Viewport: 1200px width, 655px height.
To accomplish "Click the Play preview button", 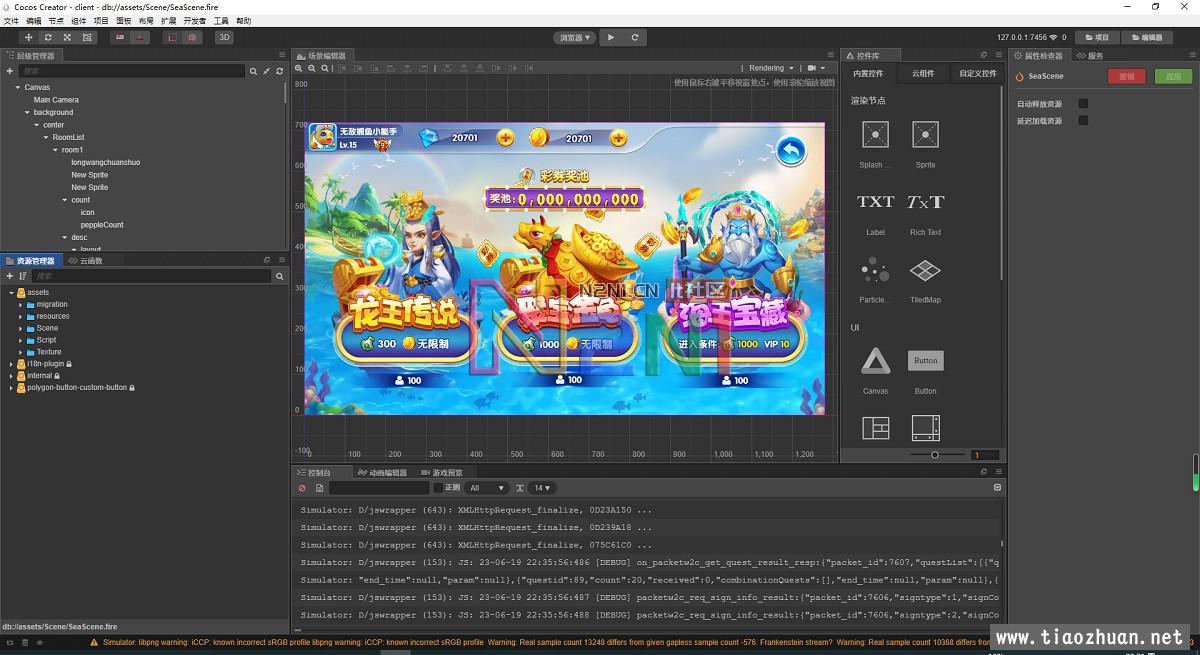I will click(610, 37).
